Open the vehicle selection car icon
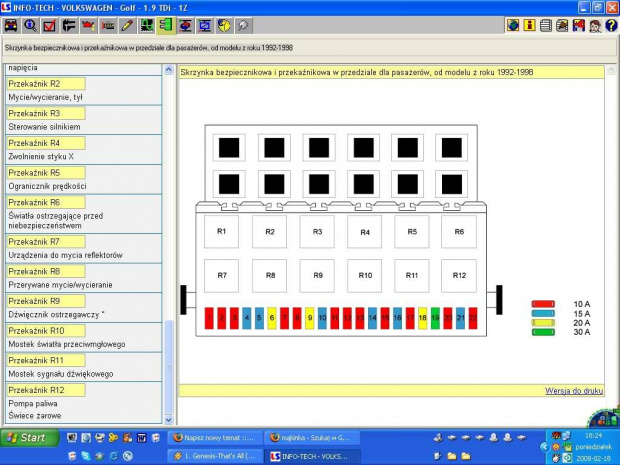Viewport: 620px width, 465px height. (x=11, y=26)
